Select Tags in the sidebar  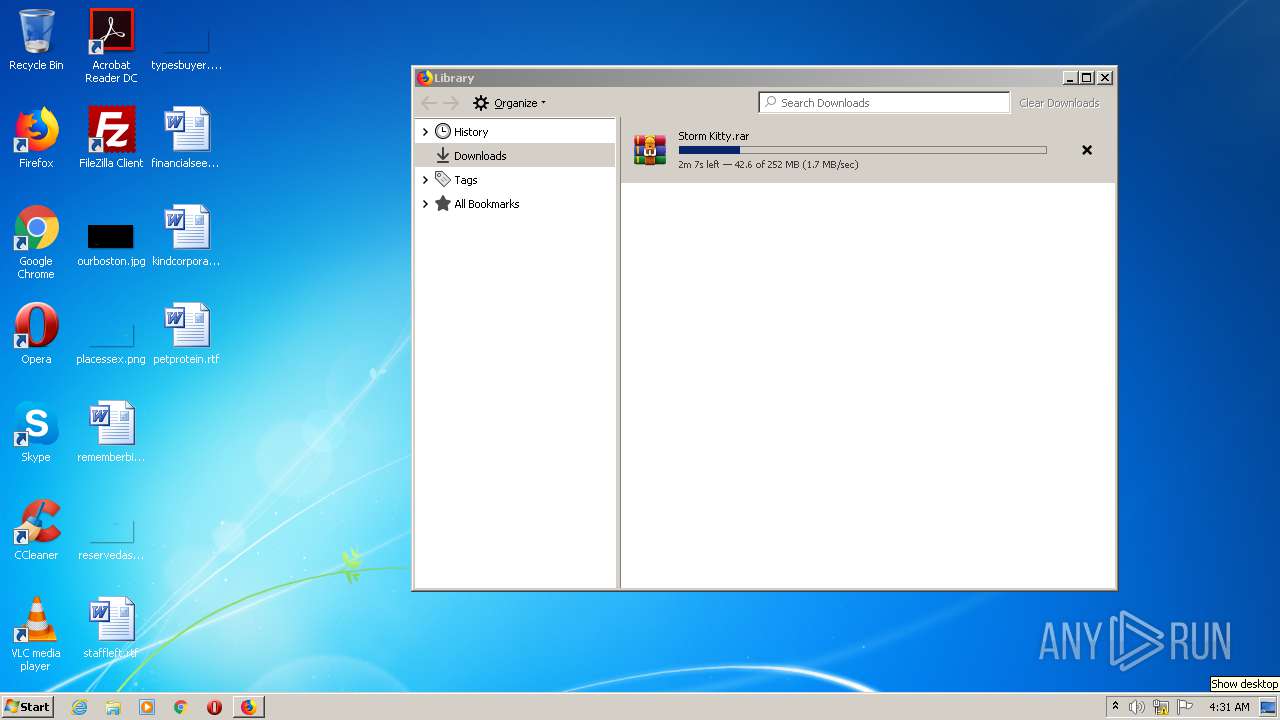[515, 180]
